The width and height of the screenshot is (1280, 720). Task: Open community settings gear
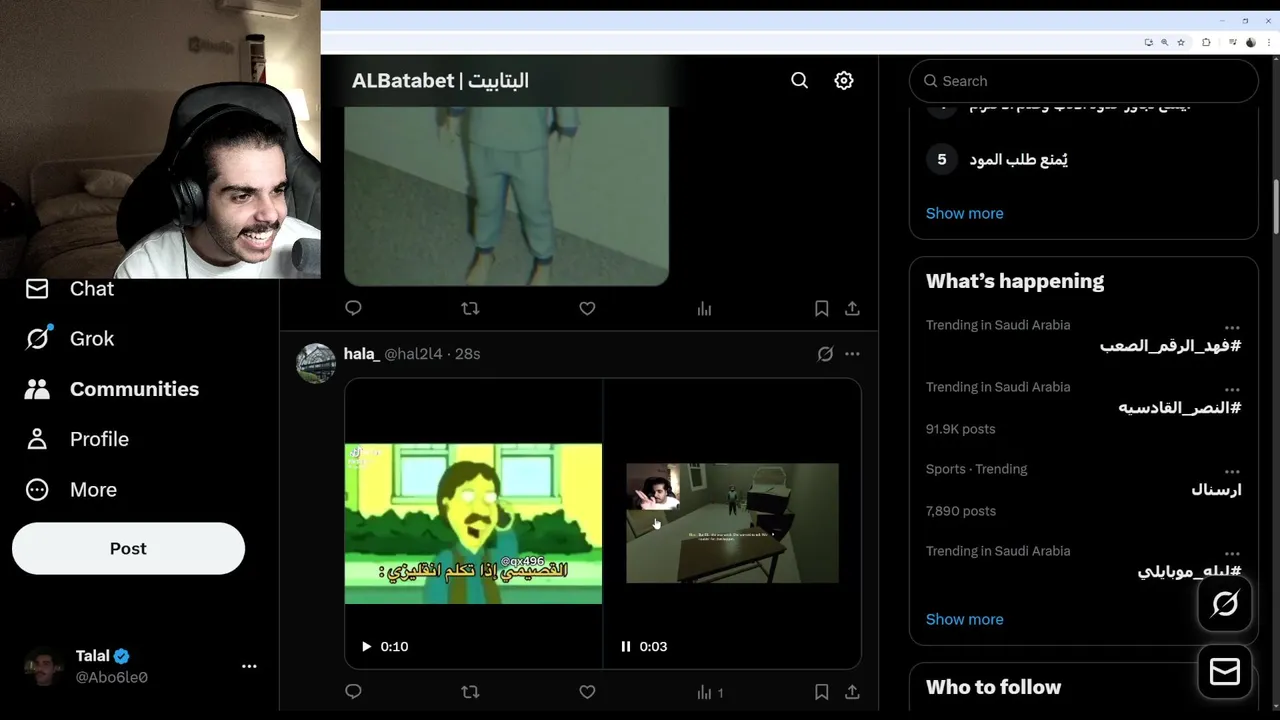pyautogui.click(x=844, y=80)
